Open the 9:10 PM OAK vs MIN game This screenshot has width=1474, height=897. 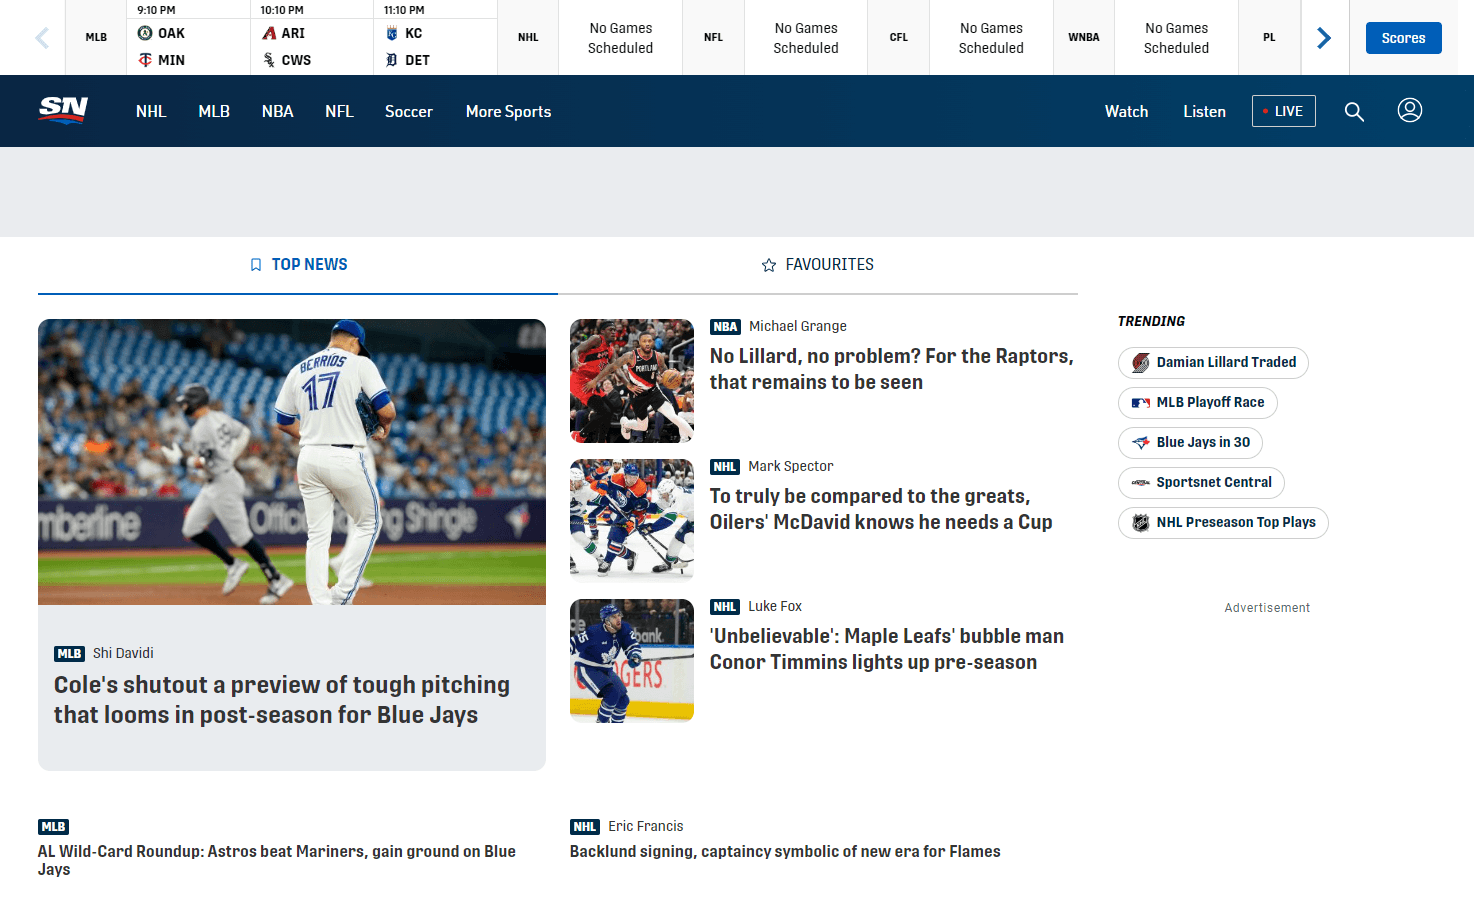[189, 38]
